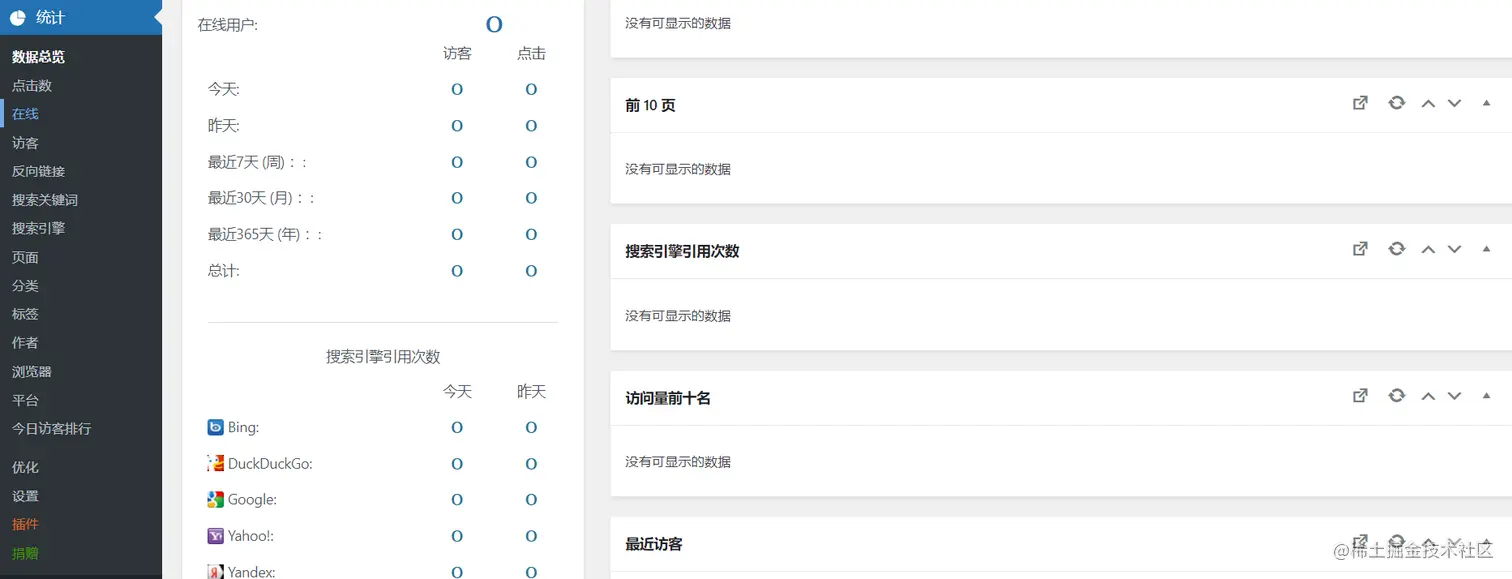Open the 访问量前十名 widget's details link icon
This screenshot has height=579, width=1512.
point(1360,396)
